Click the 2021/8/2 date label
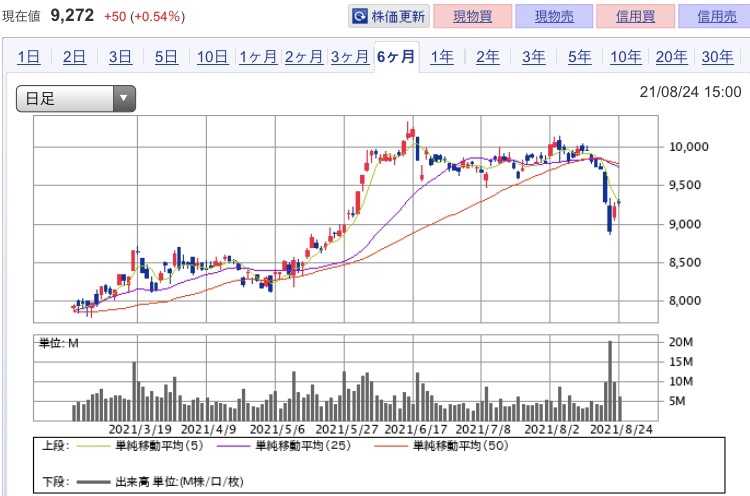750x496 pixels. tap(552, 429)
